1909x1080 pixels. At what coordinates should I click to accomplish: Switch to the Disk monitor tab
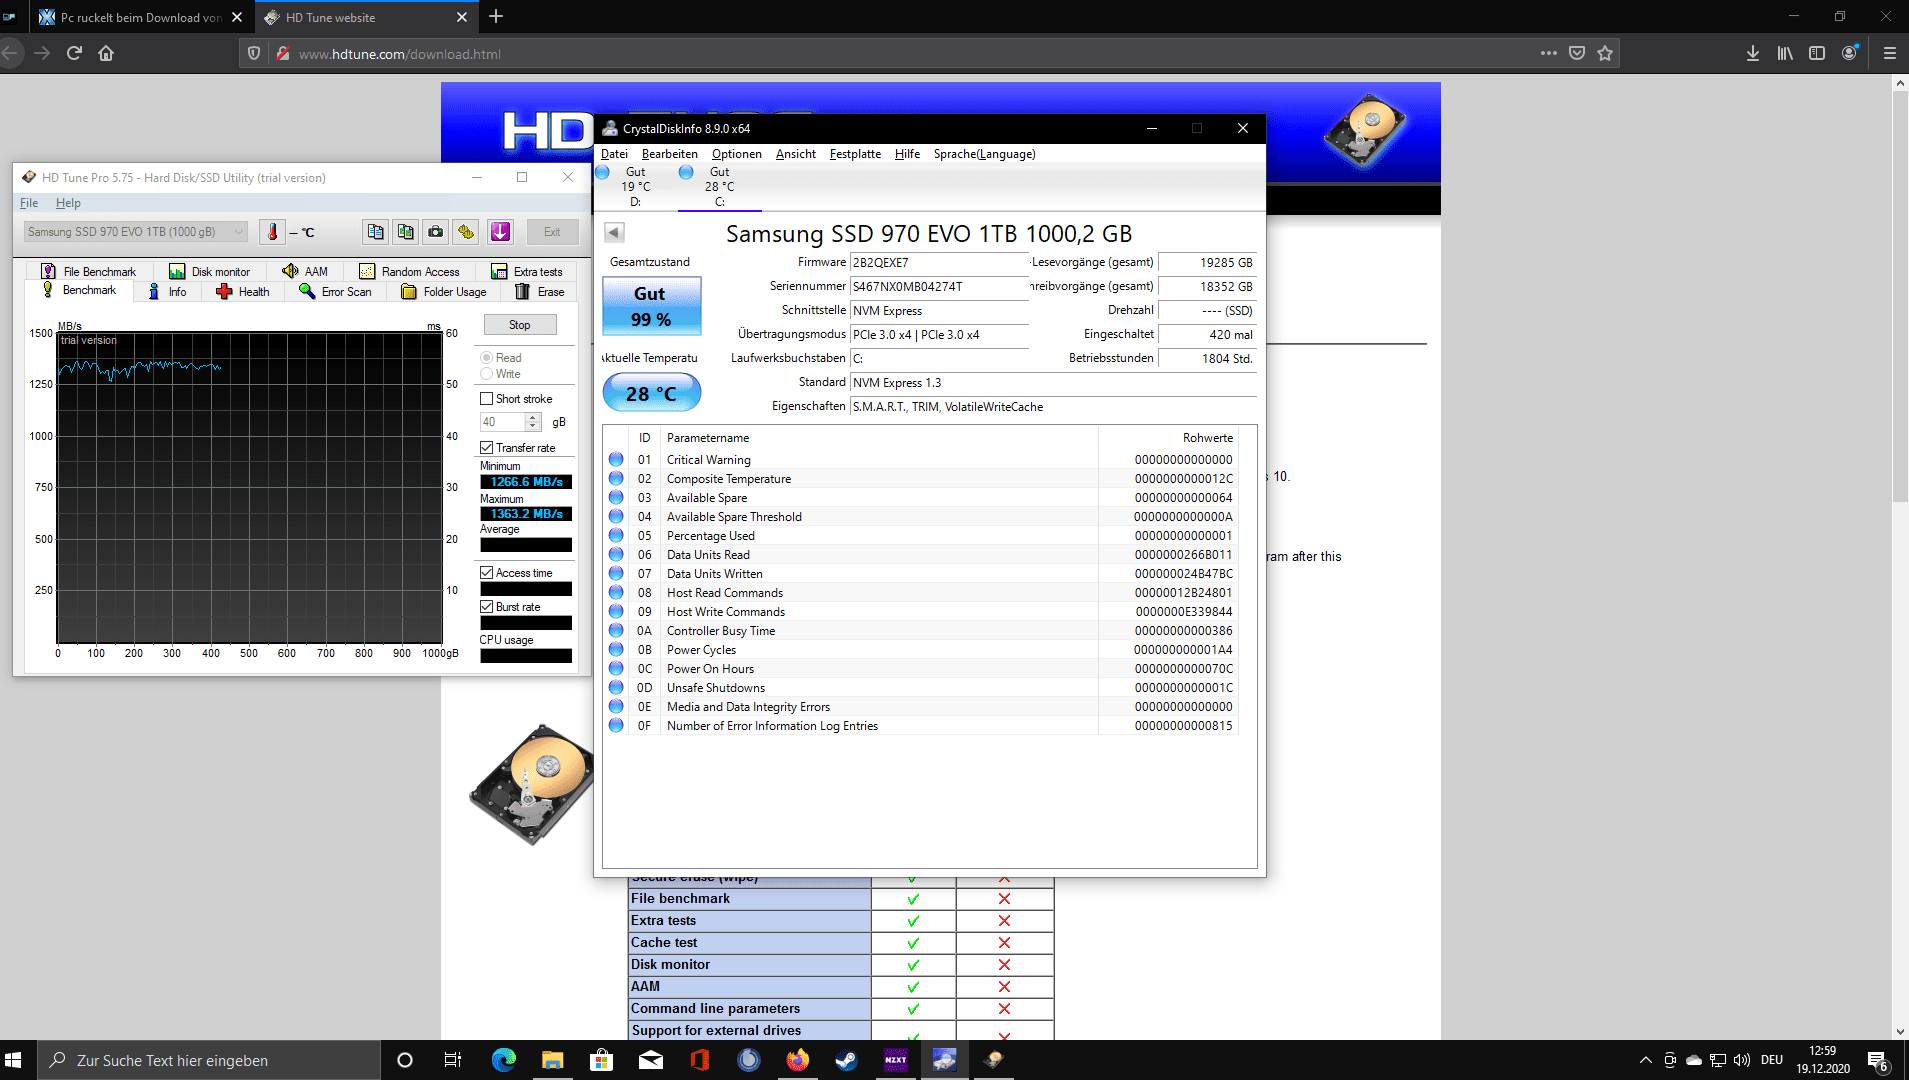210,271
